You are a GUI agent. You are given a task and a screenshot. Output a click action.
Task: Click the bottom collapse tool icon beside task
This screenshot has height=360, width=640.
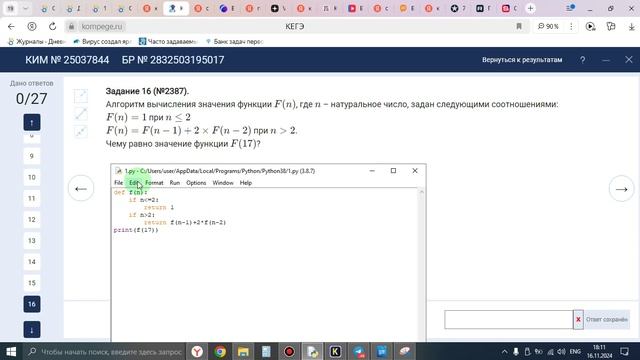(x=81, y=131)
